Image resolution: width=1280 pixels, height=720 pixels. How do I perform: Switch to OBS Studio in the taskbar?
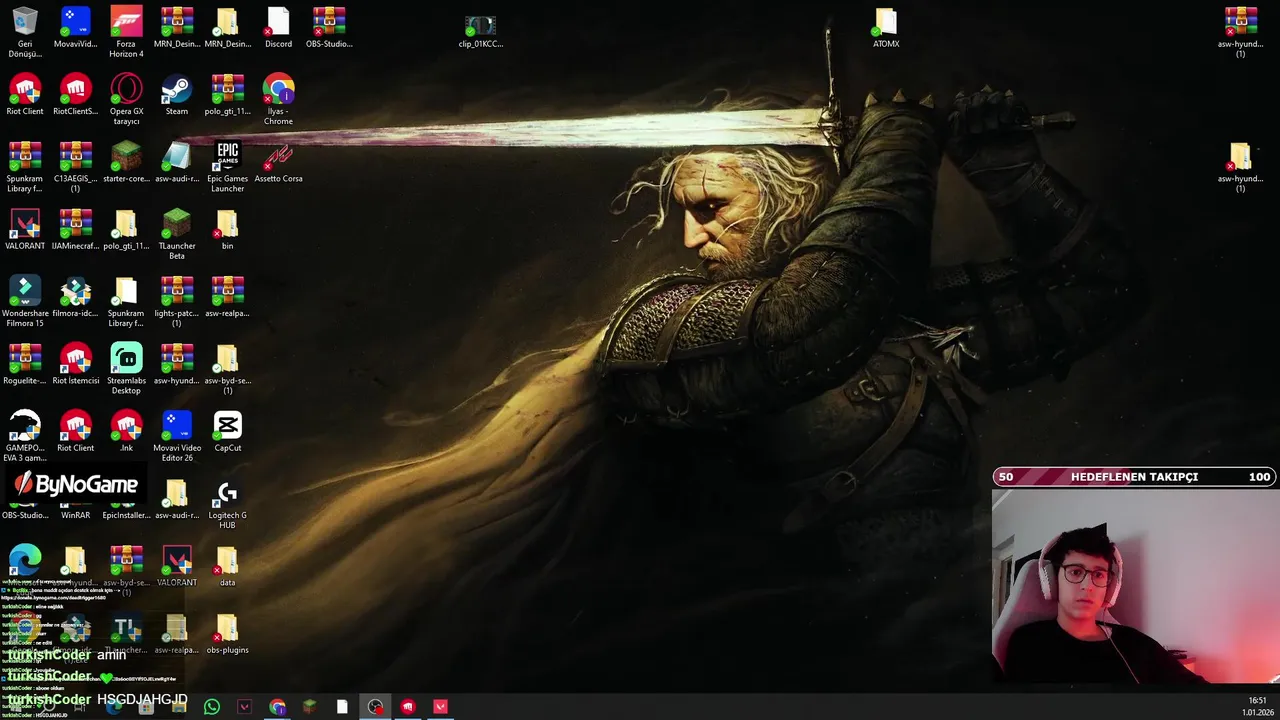pos(375,707)
